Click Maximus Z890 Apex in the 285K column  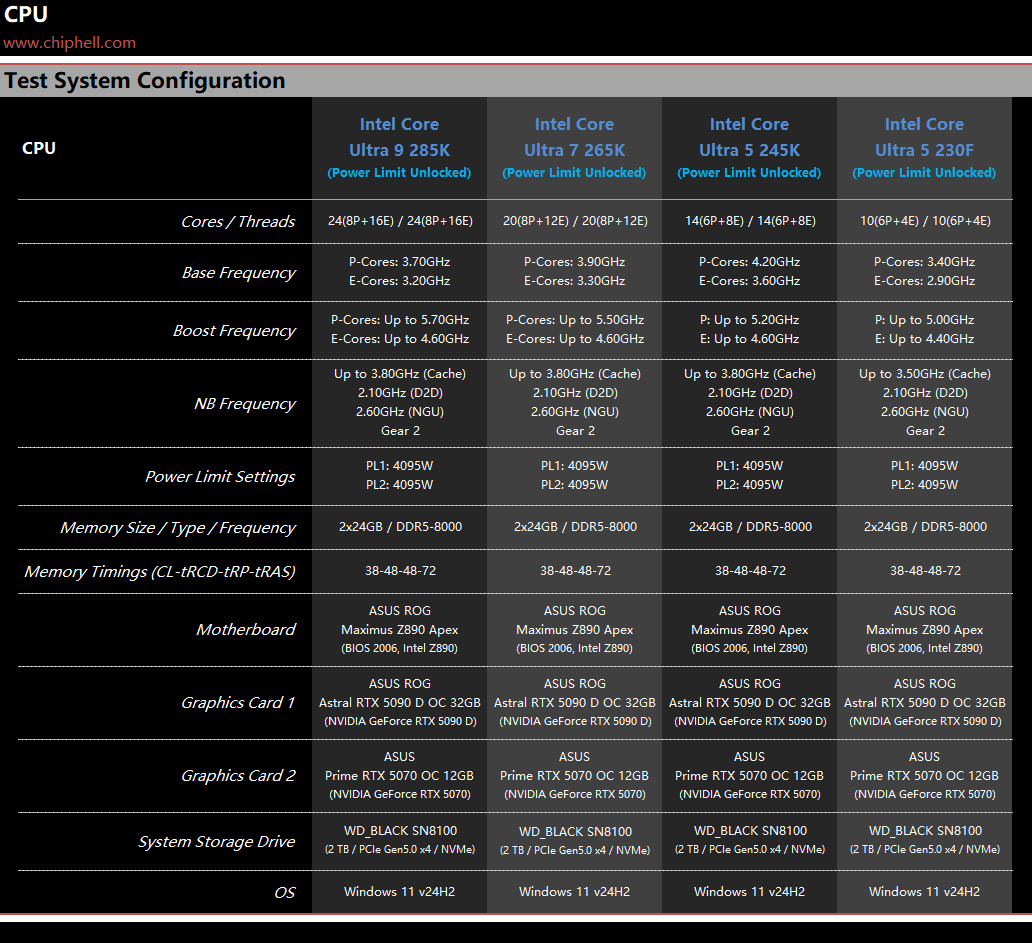click(400, 630)
